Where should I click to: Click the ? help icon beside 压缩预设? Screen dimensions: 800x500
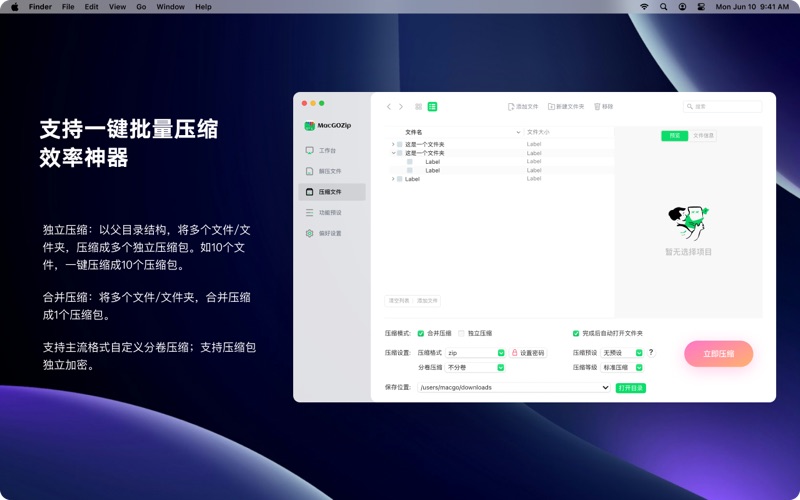(x=651, y=352)
